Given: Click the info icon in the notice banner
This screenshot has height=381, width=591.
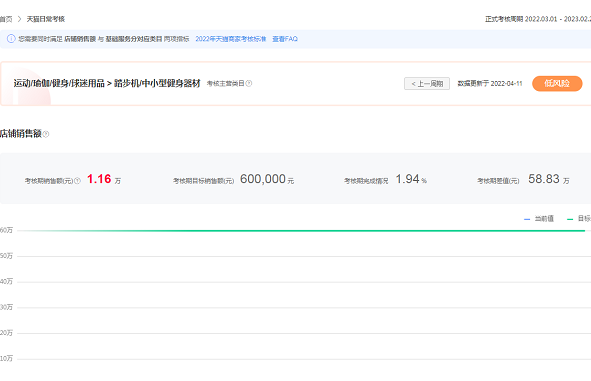Looking at the screenshot, I should pos(11,39).
